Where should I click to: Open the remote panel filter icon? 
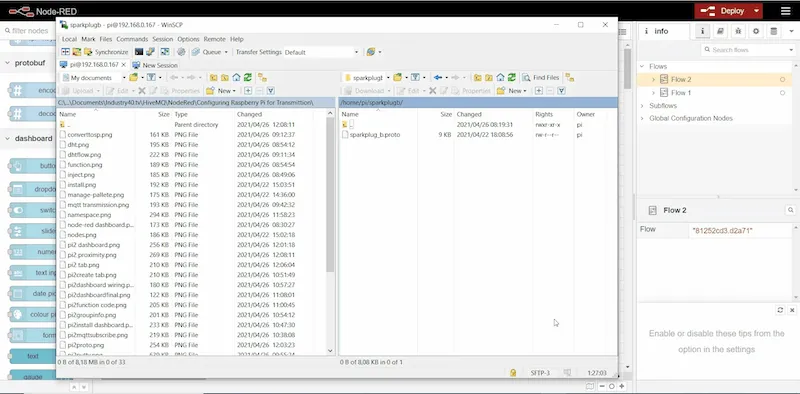415,78
